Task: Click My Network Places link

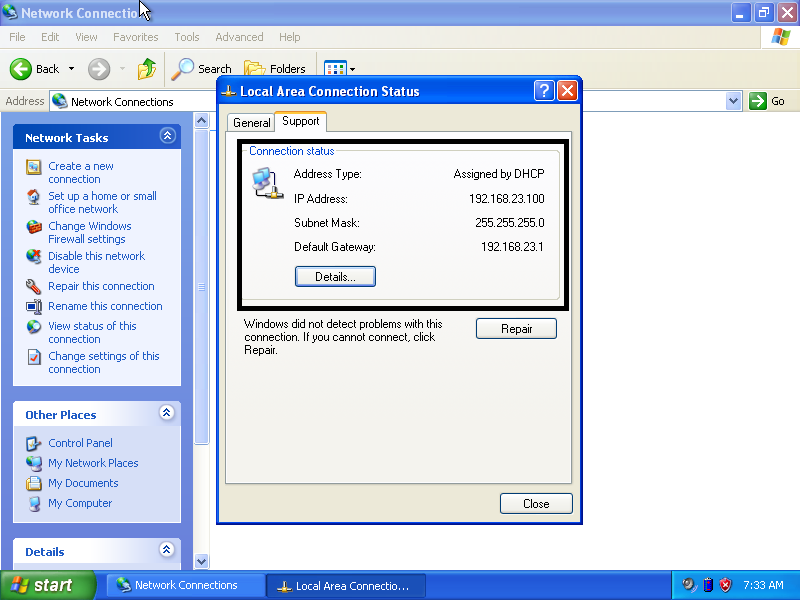Action: 91,463
